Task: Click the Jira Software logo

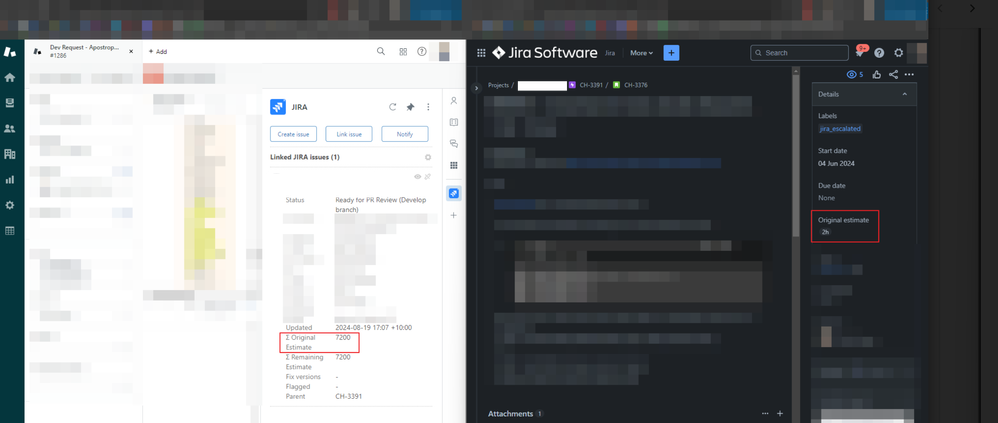Action: pos(545,53)
